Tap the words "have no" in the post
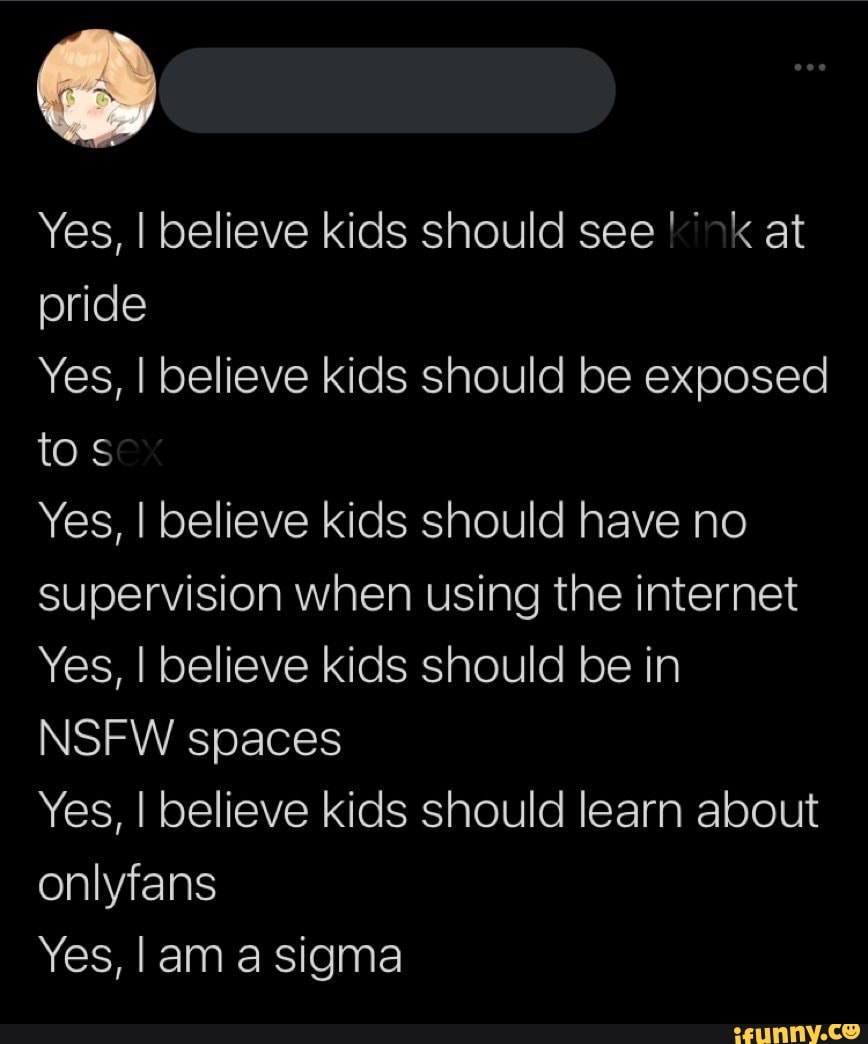The width and height of the screenshot is (868, 1044). [662, 521]
